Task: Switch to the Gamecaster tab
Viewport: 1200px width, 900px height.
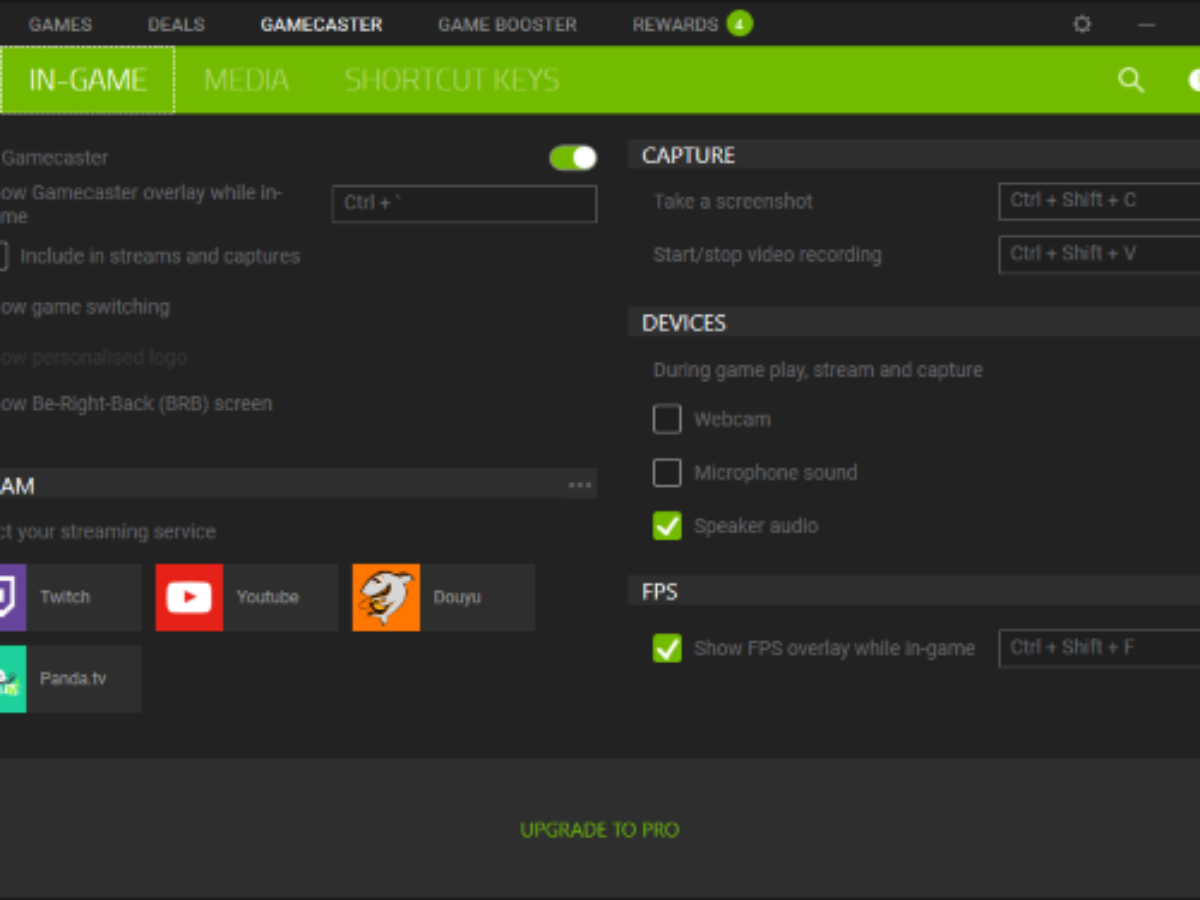Action: pyautogui.click(x=321, y=24)
